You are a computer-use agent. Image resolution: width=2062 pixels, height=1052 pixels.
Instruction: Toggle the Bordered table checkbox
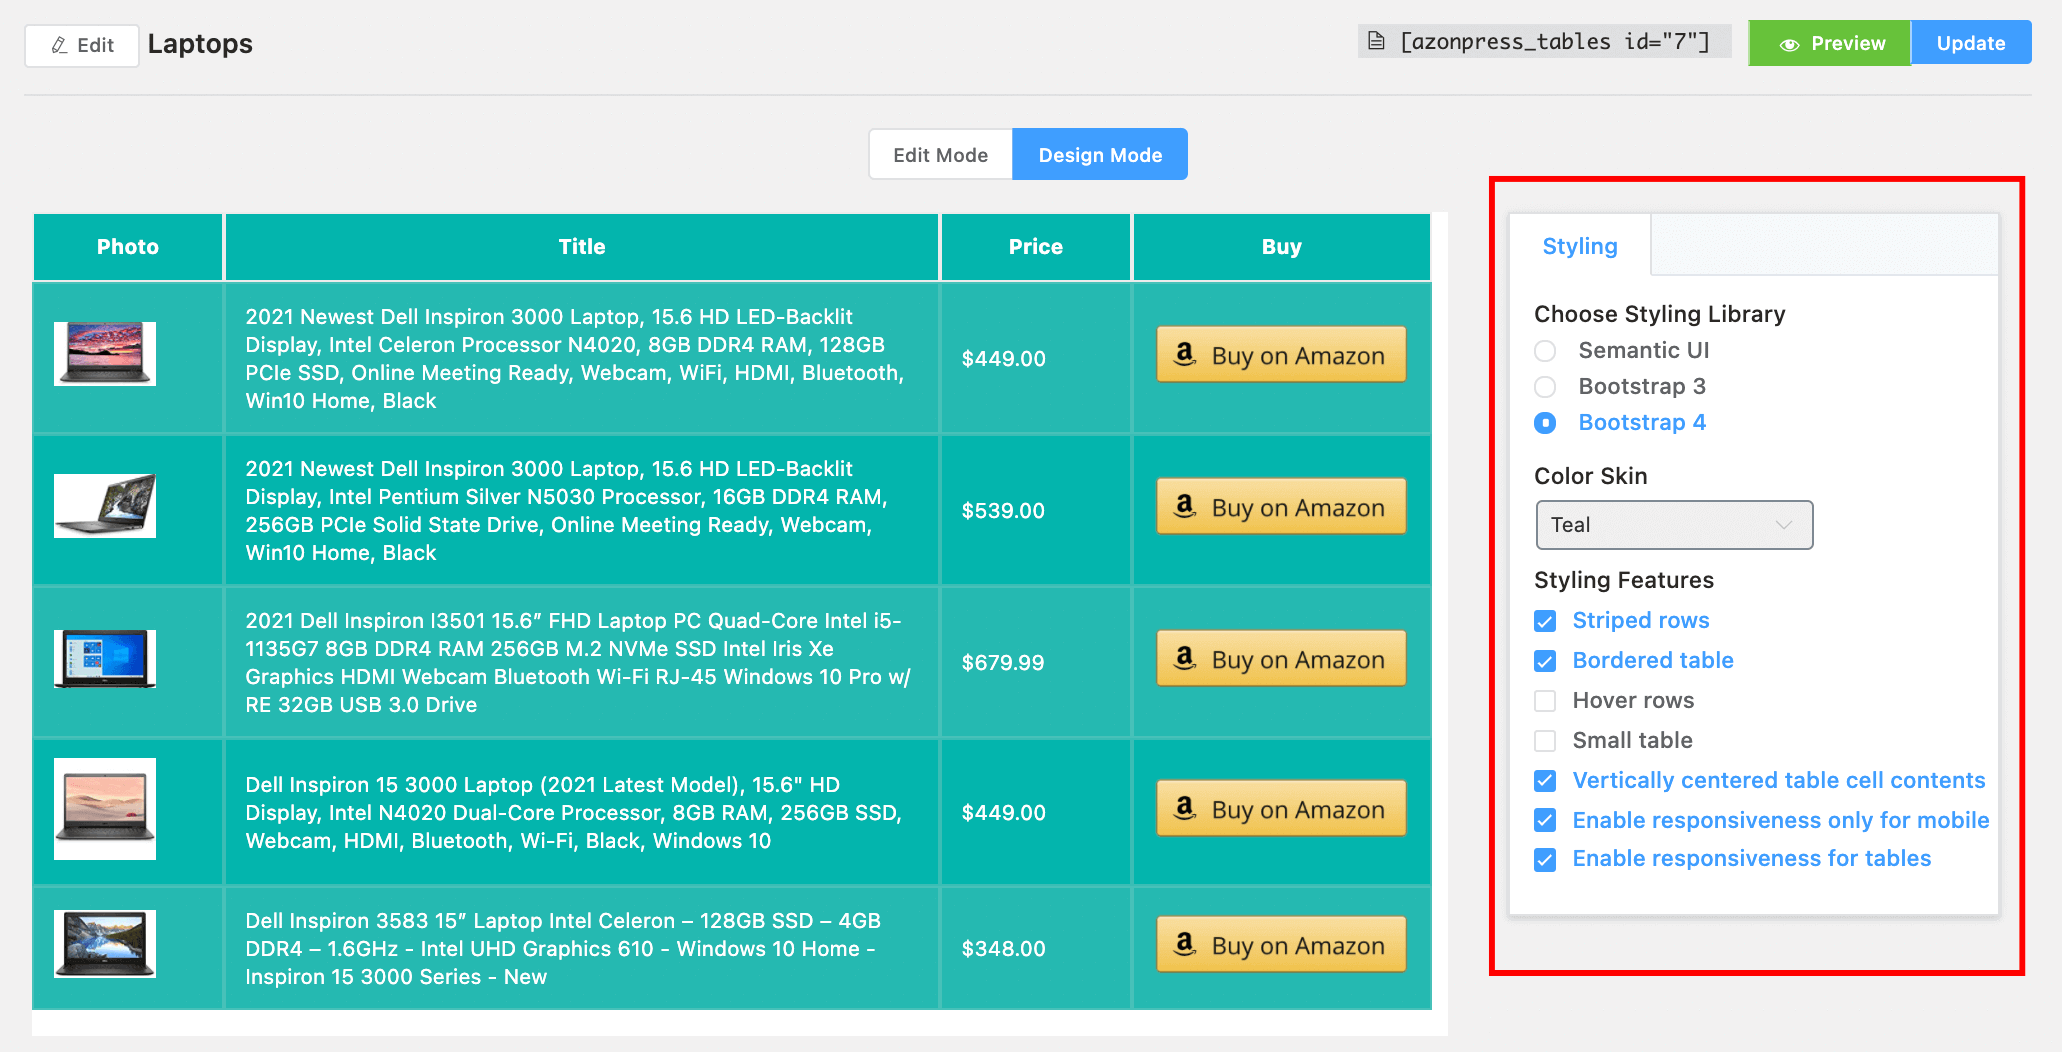click(1545, 661)
